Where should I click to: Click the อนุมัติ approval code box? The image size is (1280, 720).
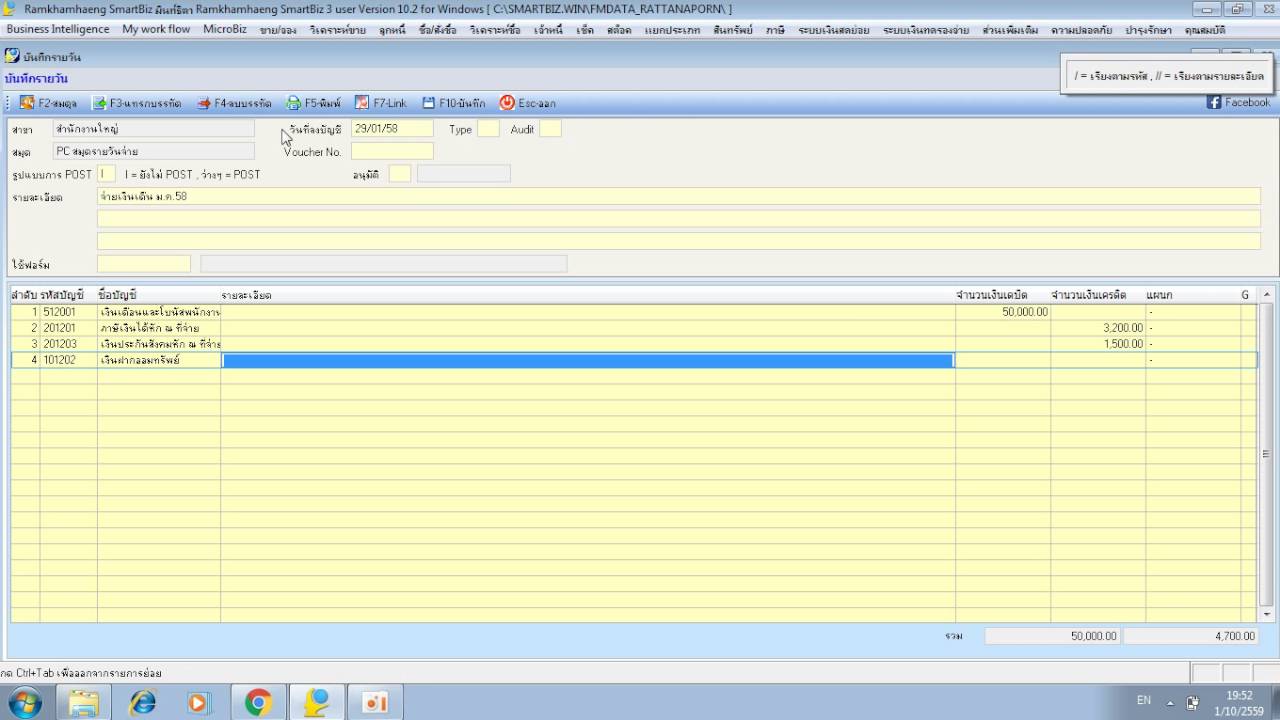click(x=399, y=174)
